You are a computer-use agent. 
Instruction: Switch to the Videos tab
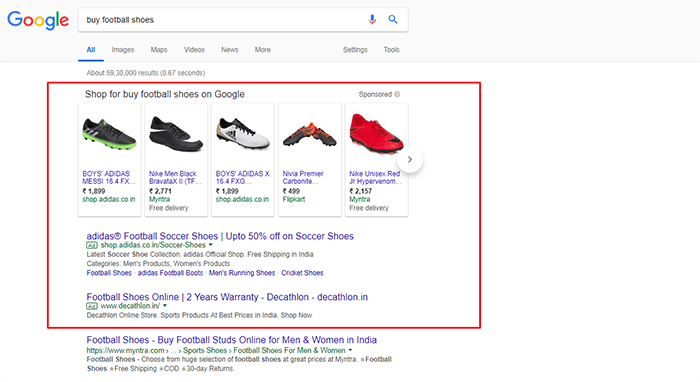pos(194,50)
